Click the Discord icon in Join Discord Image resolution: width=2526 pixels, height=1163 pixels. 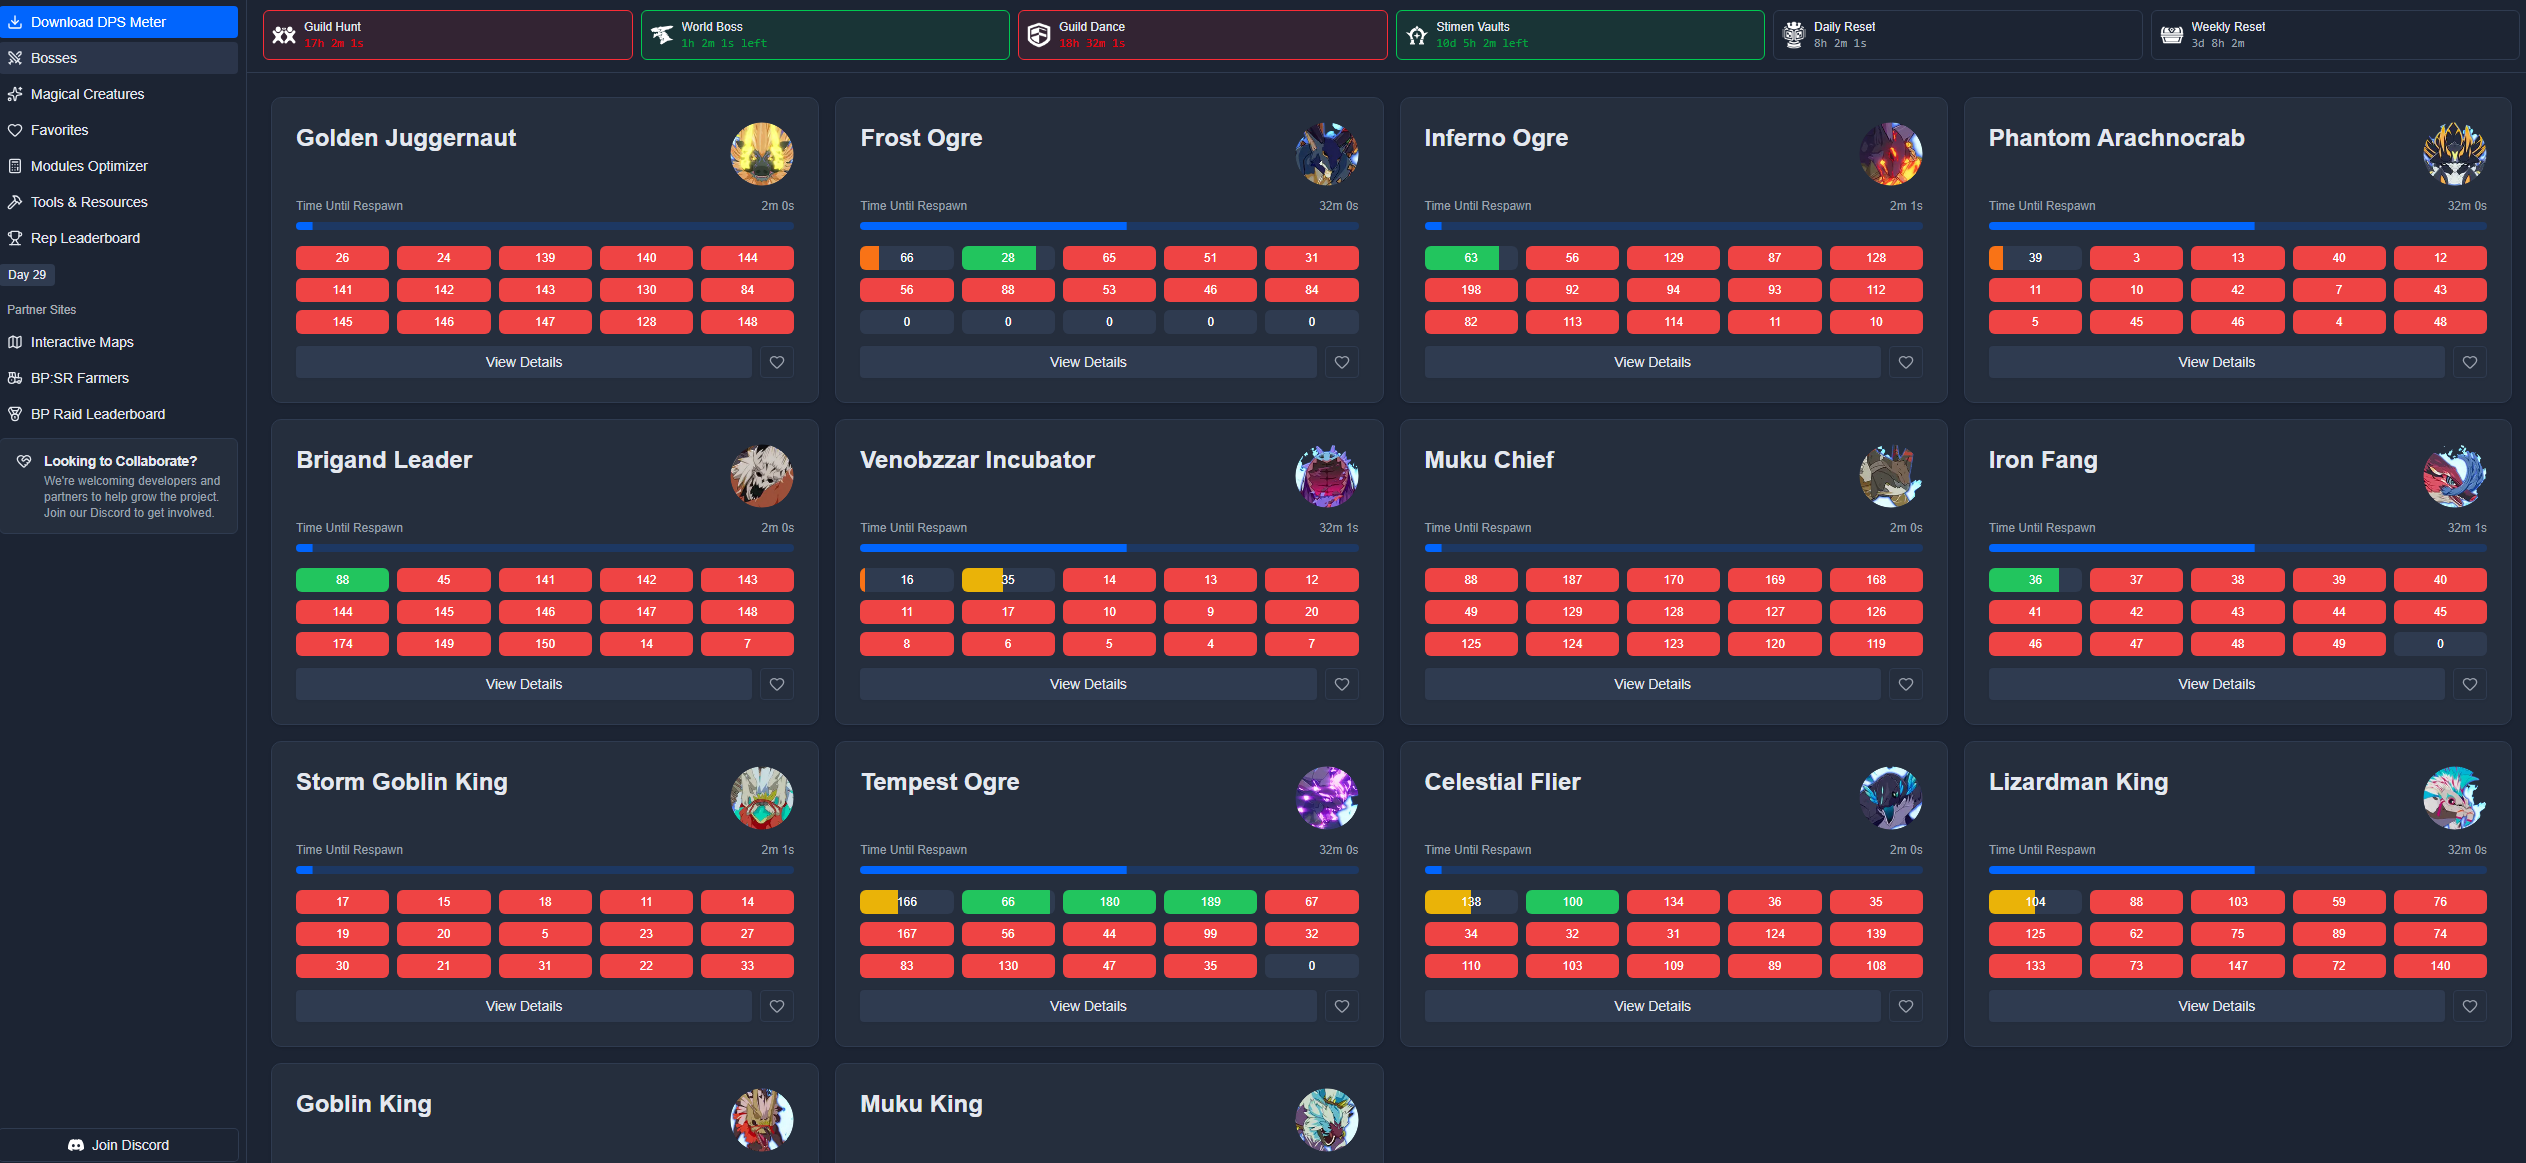(76, 1145)
